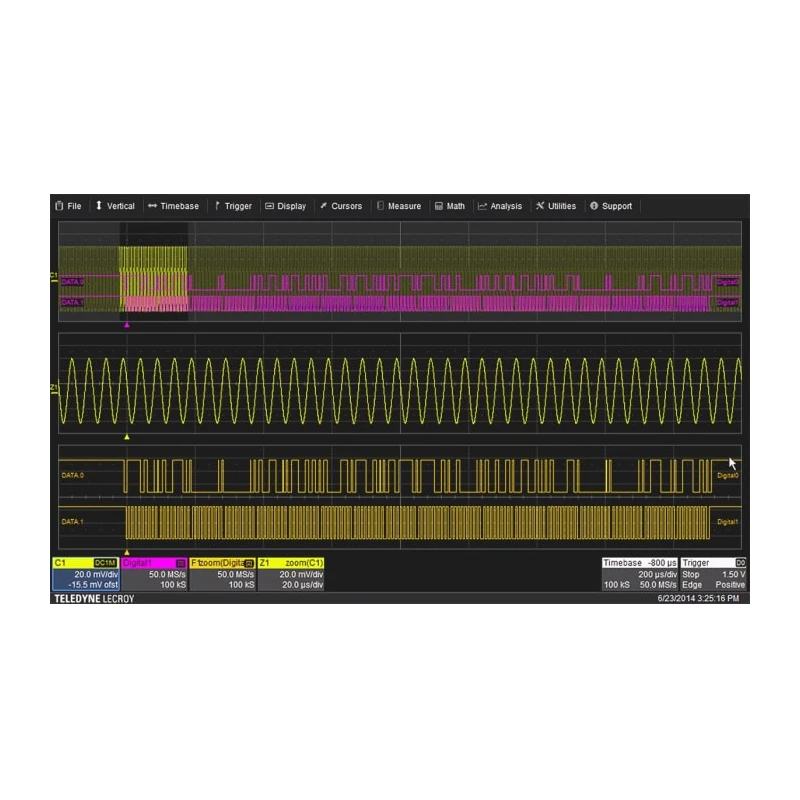The height and width of the screenshot is (800, 800).
Task: Click the orange Digital1 label in bottom grid
Action: 728,522
